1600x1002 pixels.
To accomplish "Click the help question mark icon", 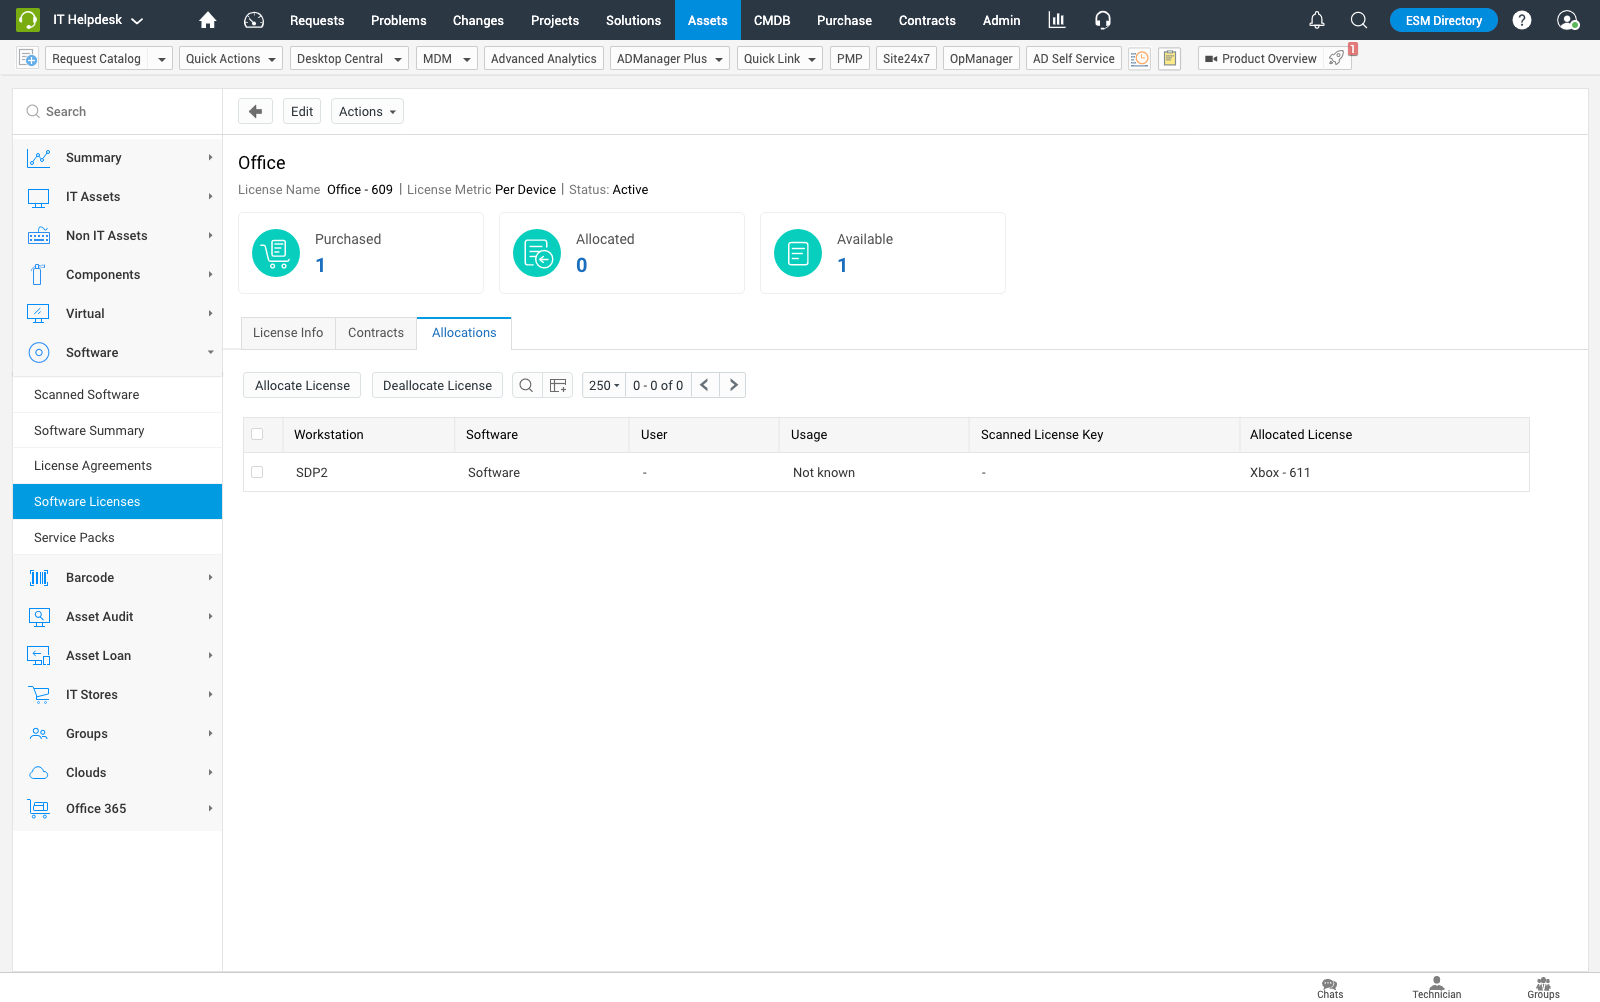I will point(1522,20).
